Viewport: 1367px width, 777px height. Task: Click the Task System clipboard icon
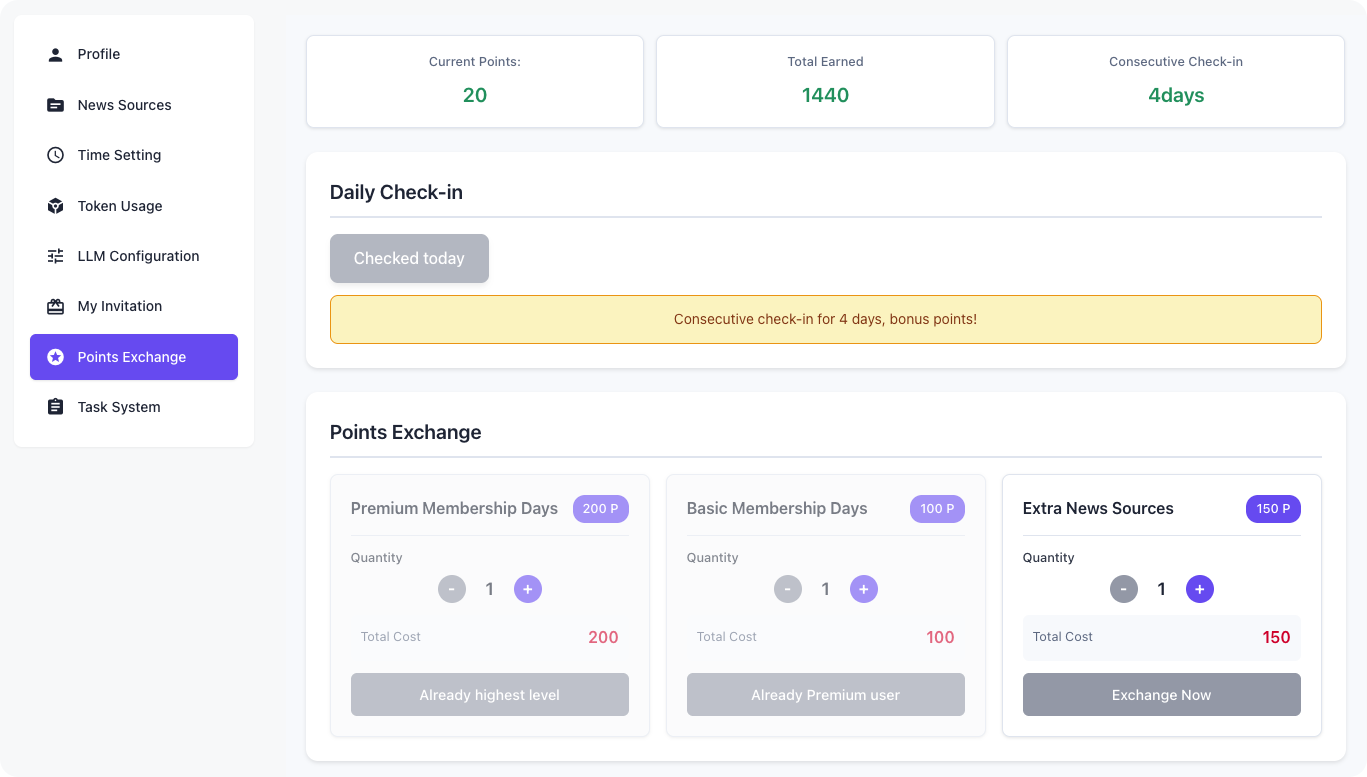[56, 407]
